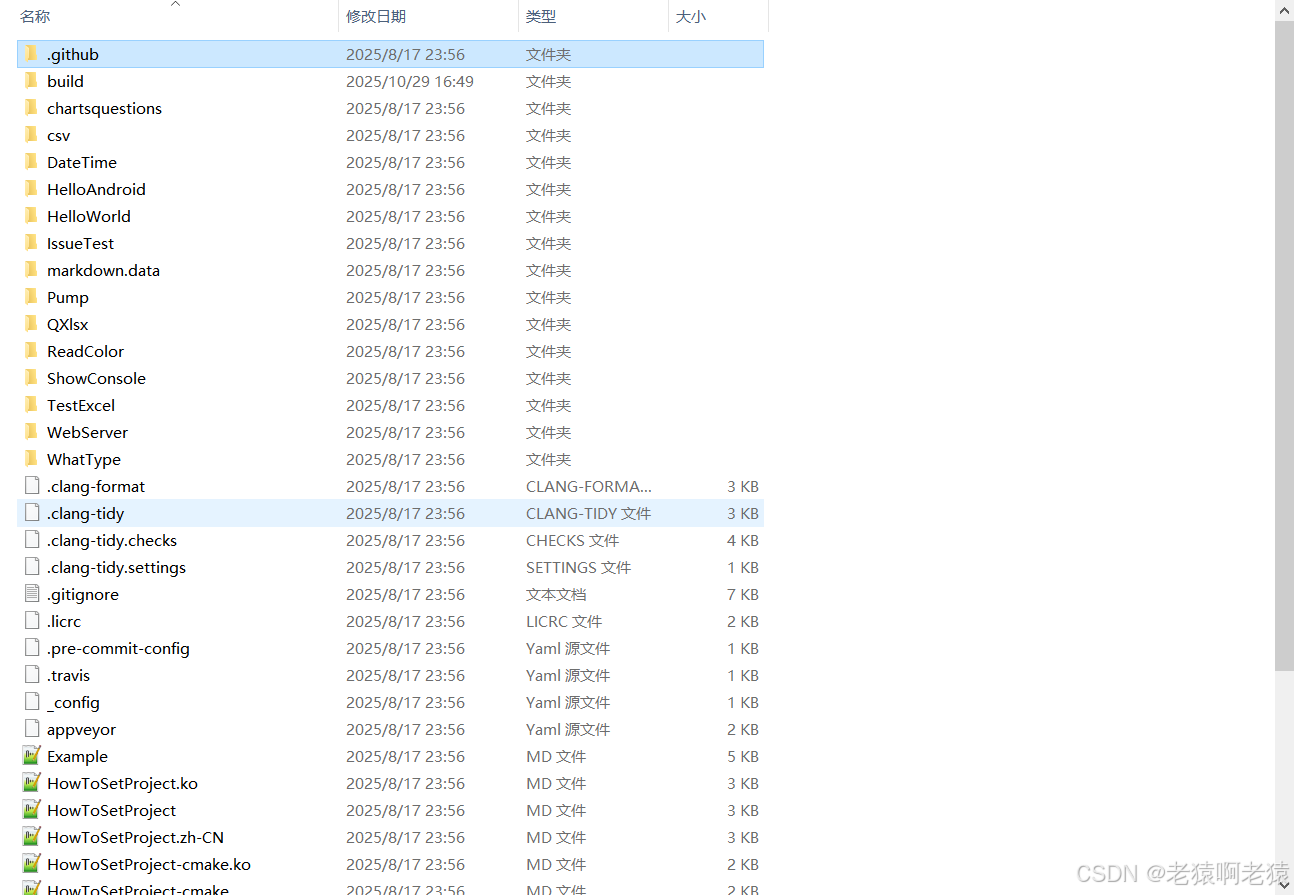The image size is (1294, 895).
Task: Click the Example MD file icon
Action: coord(31,756)
